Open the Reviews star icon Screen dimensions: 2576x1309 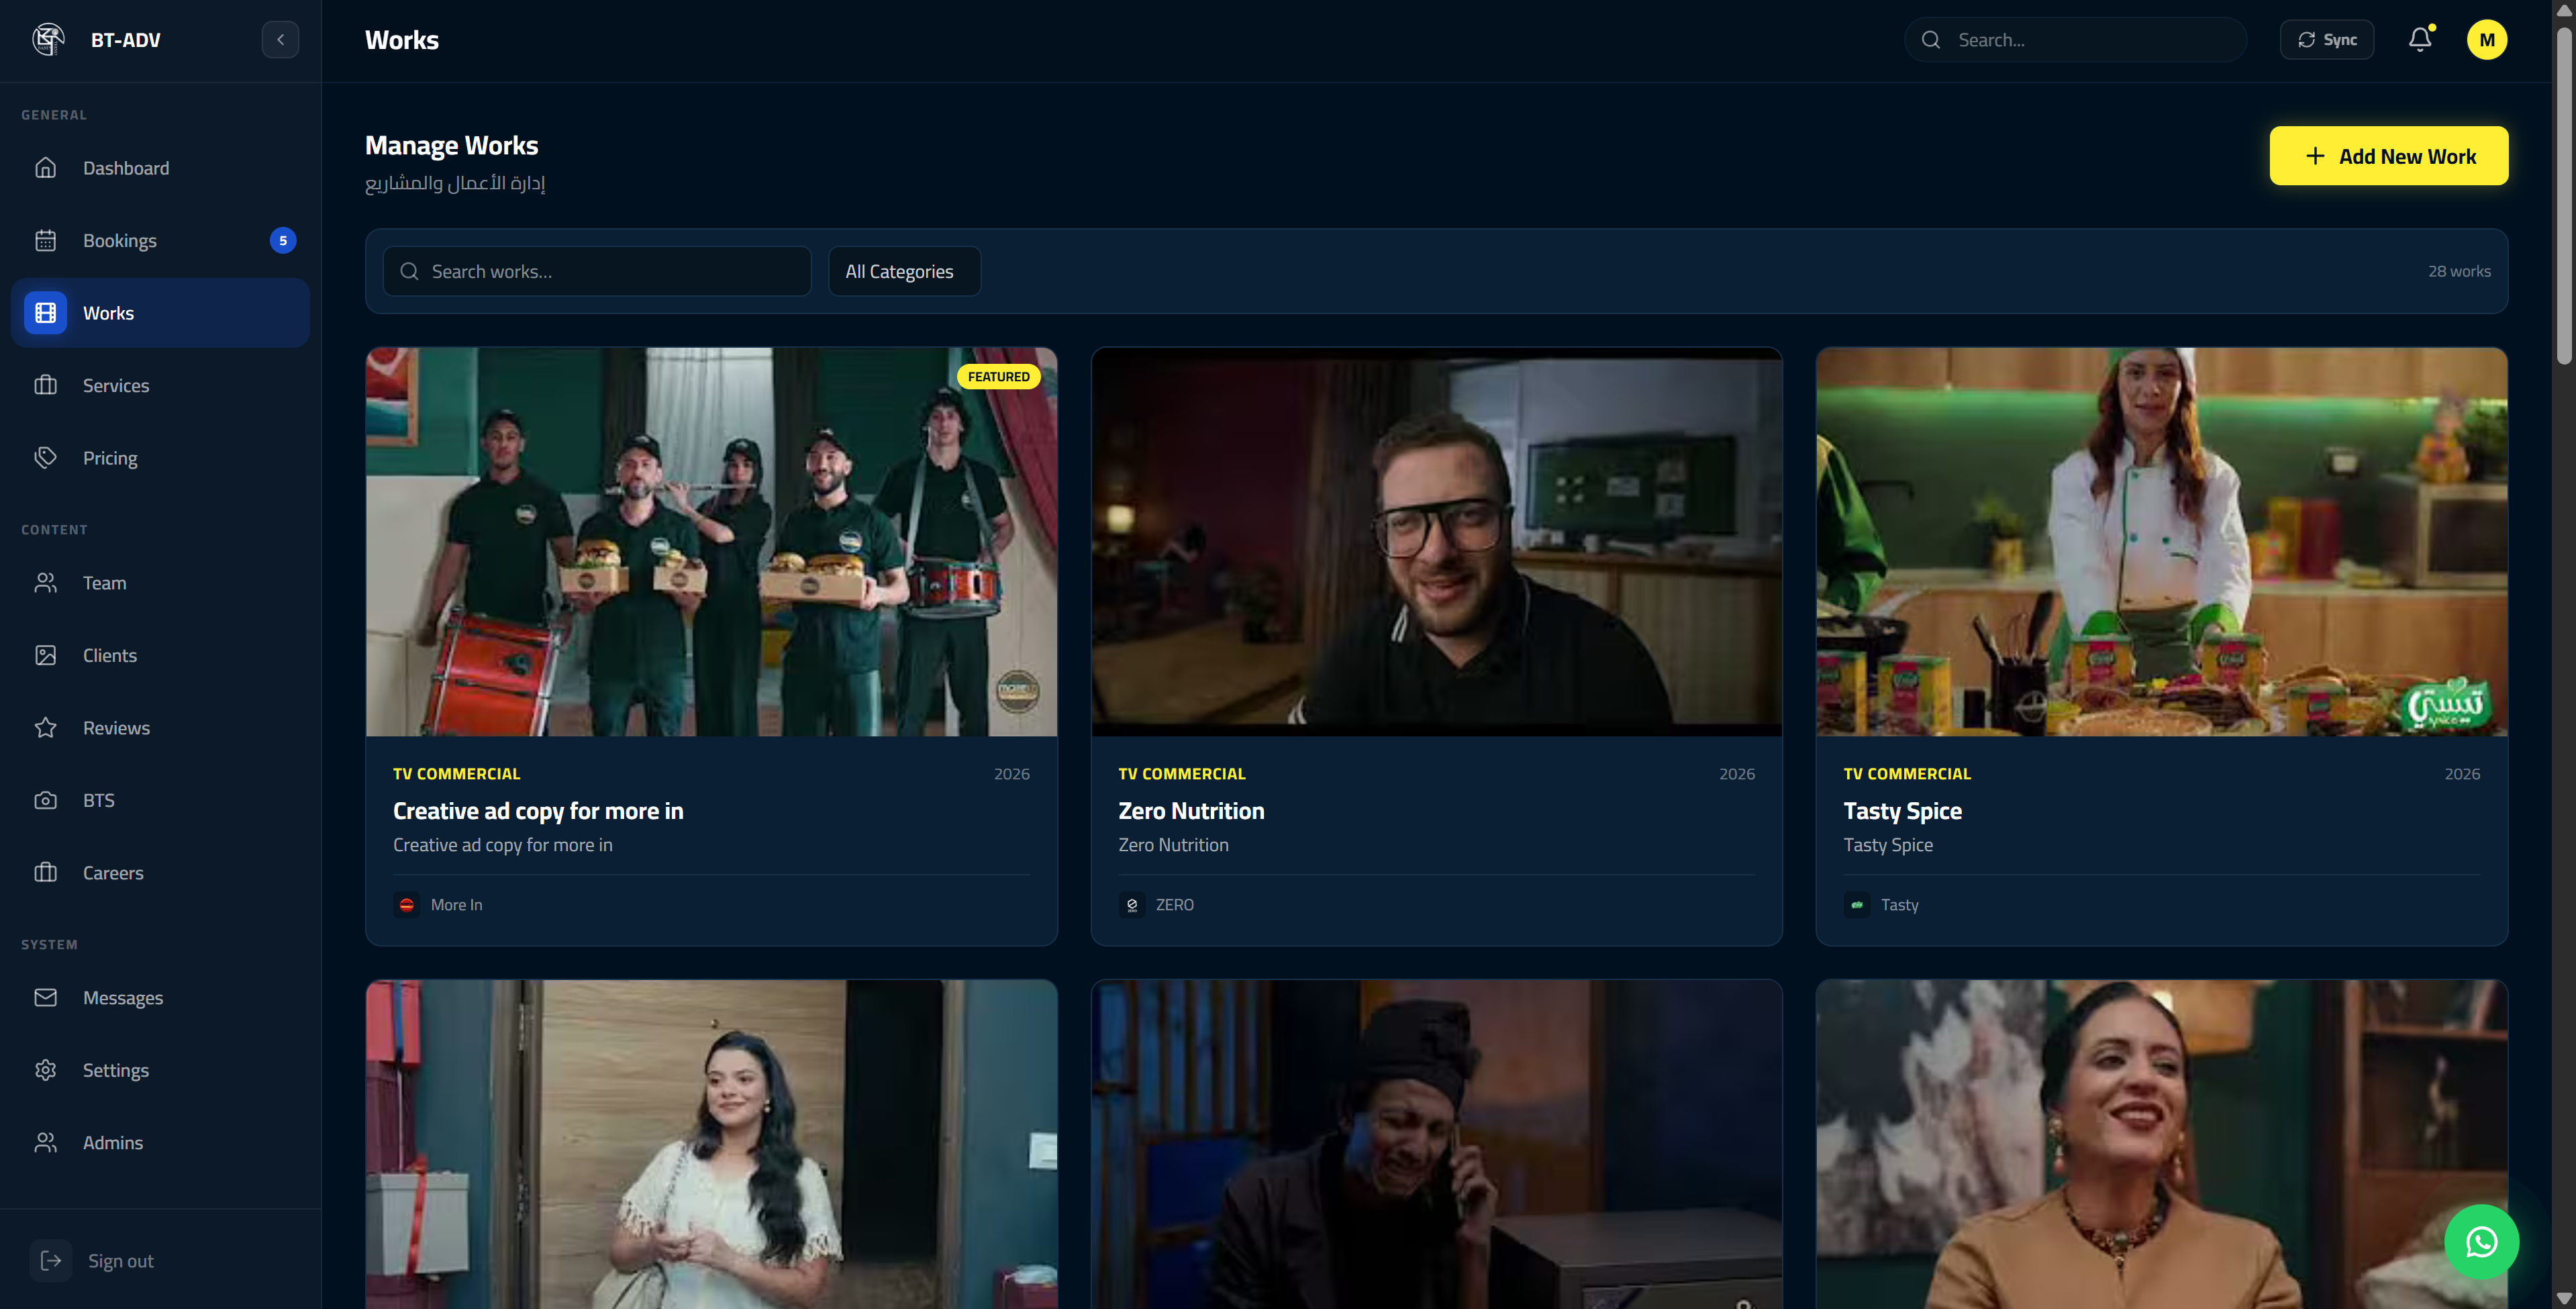(x=46, y=728)
